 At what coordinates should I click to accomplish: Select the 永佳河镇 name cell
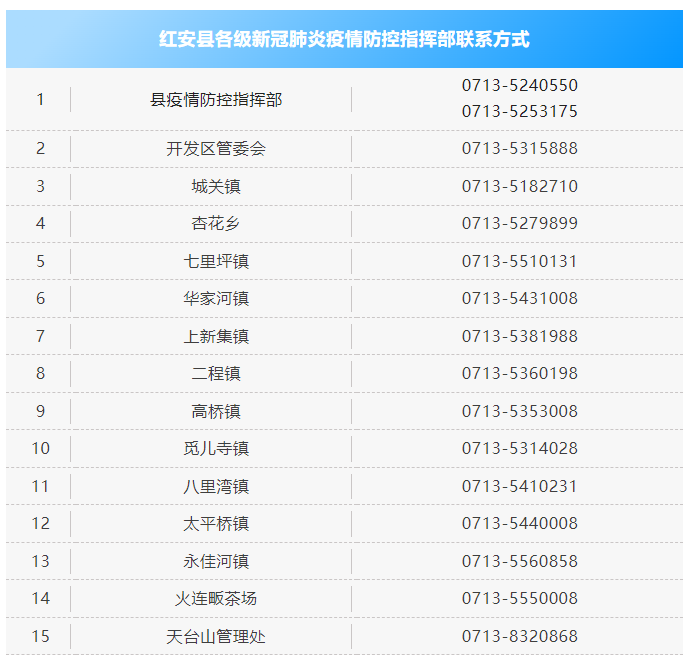tap(216, 562)
